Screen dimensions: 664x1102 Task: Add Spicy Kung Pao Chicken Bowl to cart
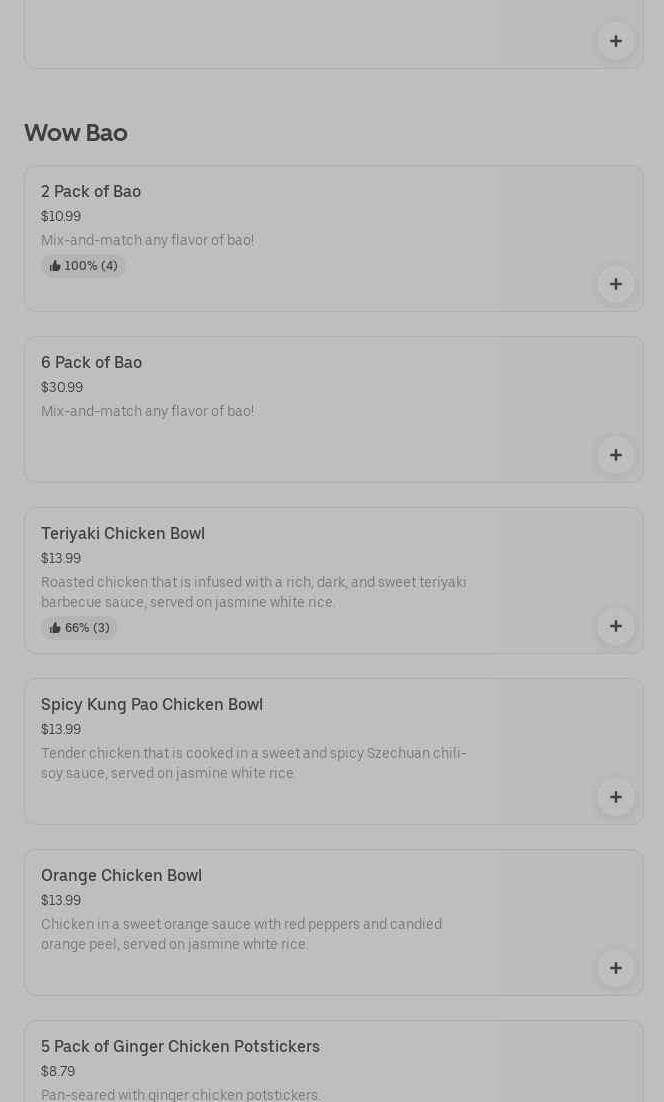pyautogui.click(x=615, y=797)
